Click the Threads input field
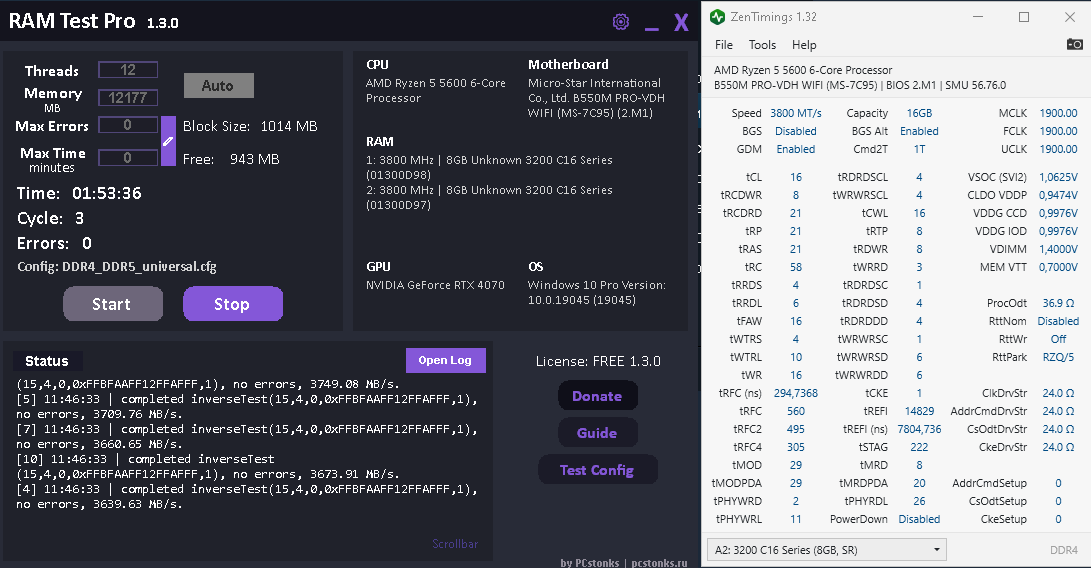 pyautogui.click(x=128, y=70)
